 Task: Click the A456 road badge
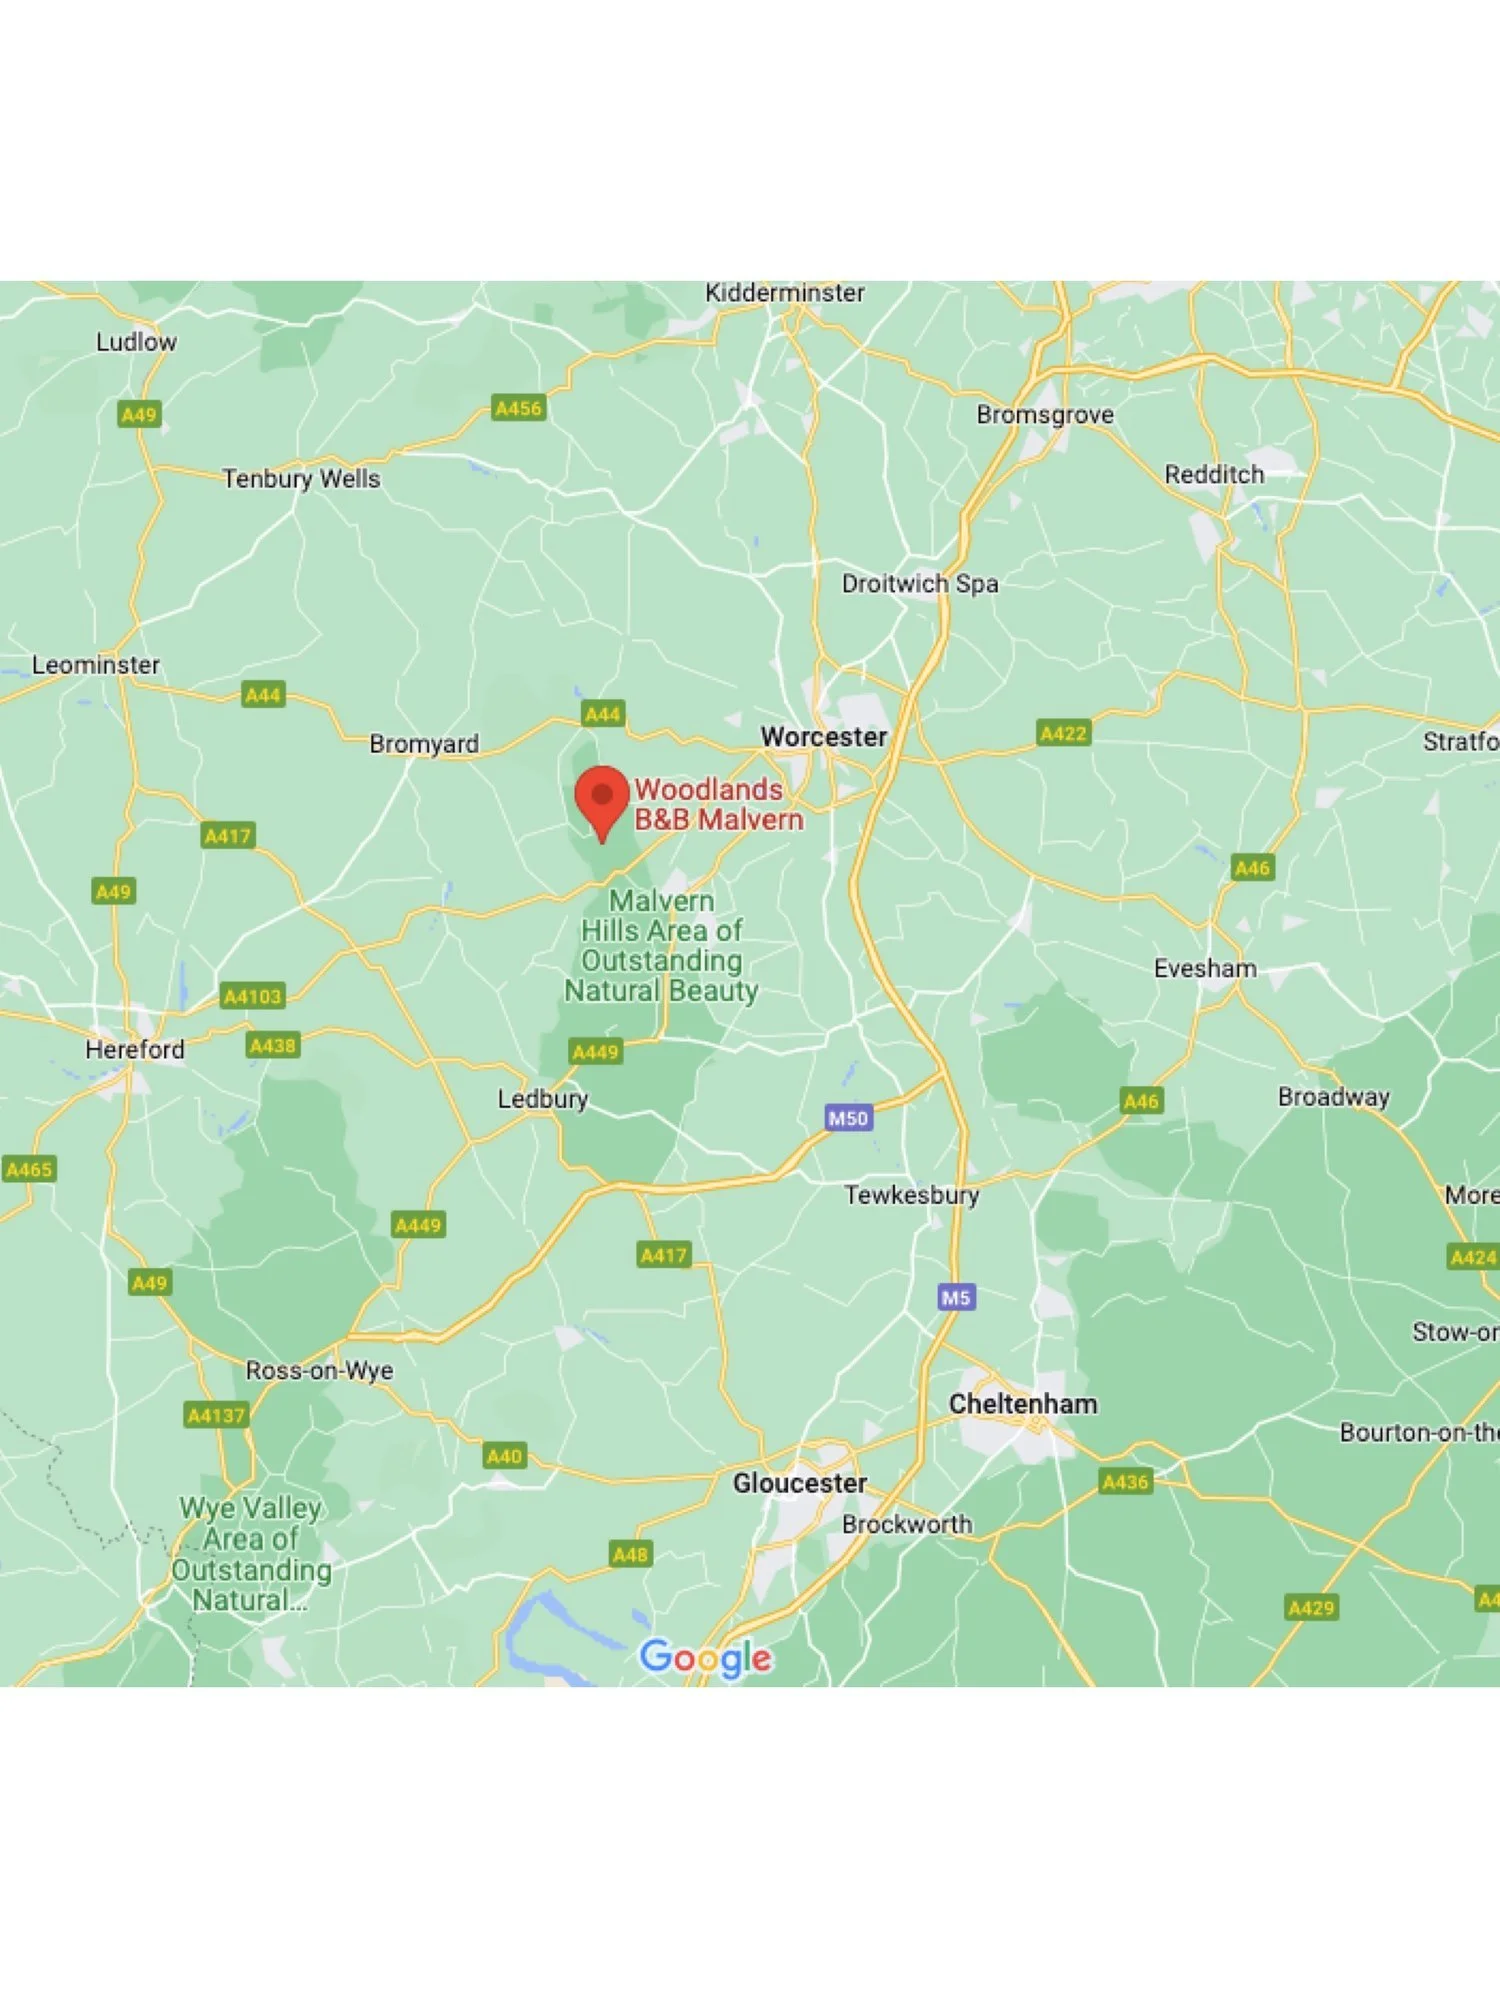pos(519,408)
